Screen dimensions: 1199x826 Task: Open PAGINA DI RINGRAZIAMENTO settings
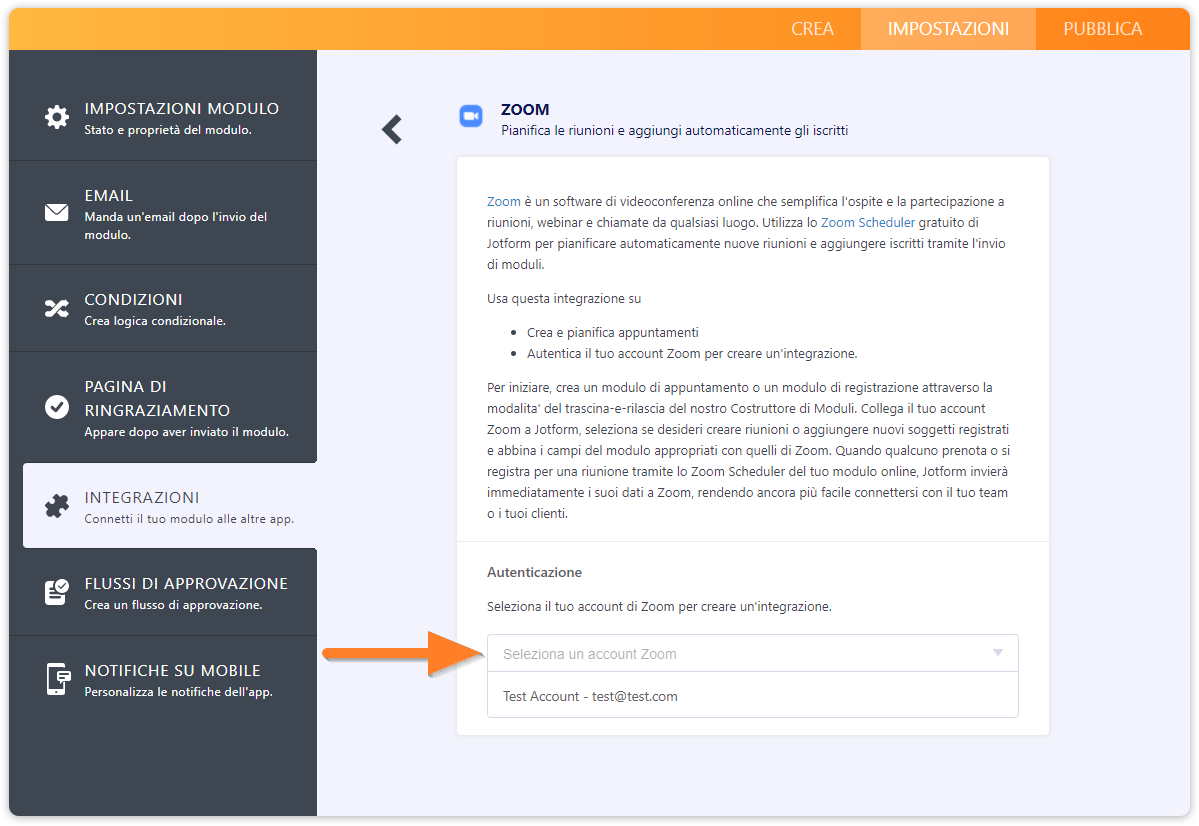point(163,408)
